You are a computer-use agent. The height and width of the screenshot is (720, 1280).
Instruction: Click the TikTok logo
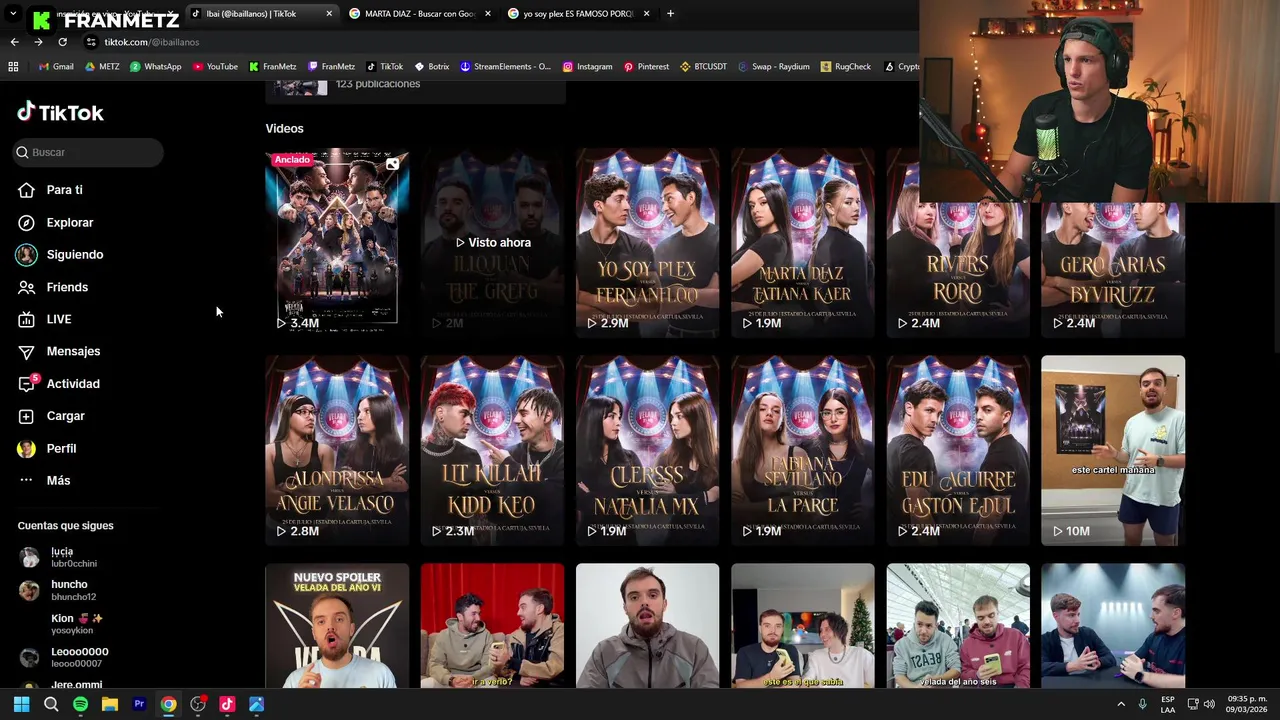[x=60, y=112]
